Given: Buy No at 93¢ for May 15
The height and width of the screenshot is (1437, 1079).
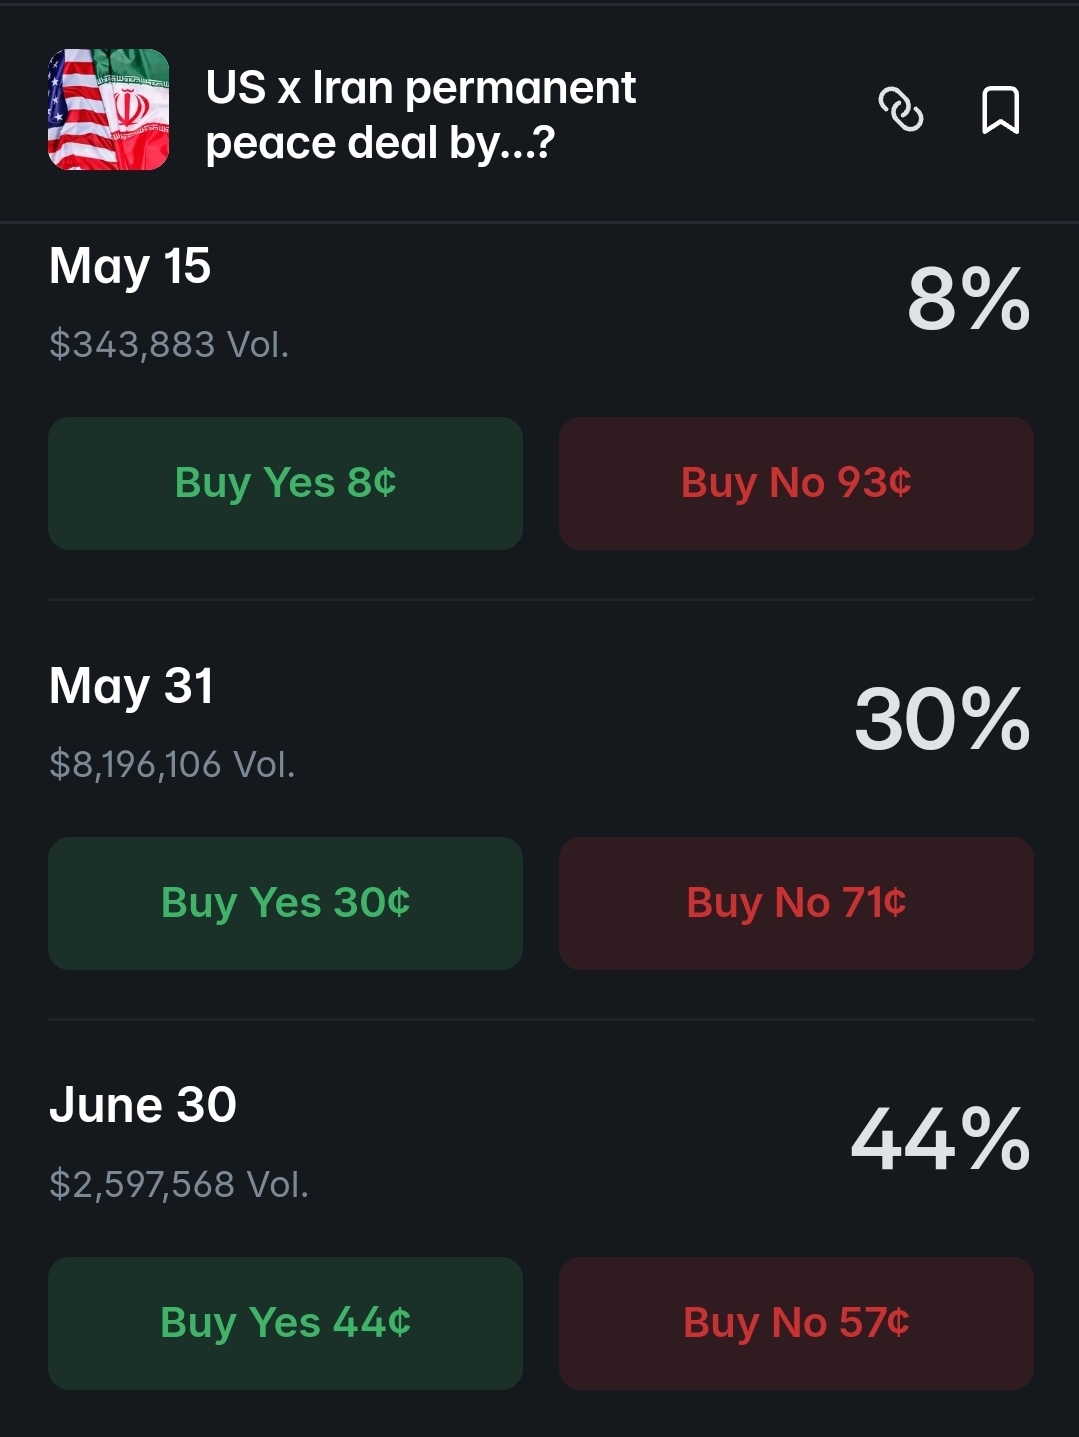Looking at the screenshot, I should tap(796, 483).
